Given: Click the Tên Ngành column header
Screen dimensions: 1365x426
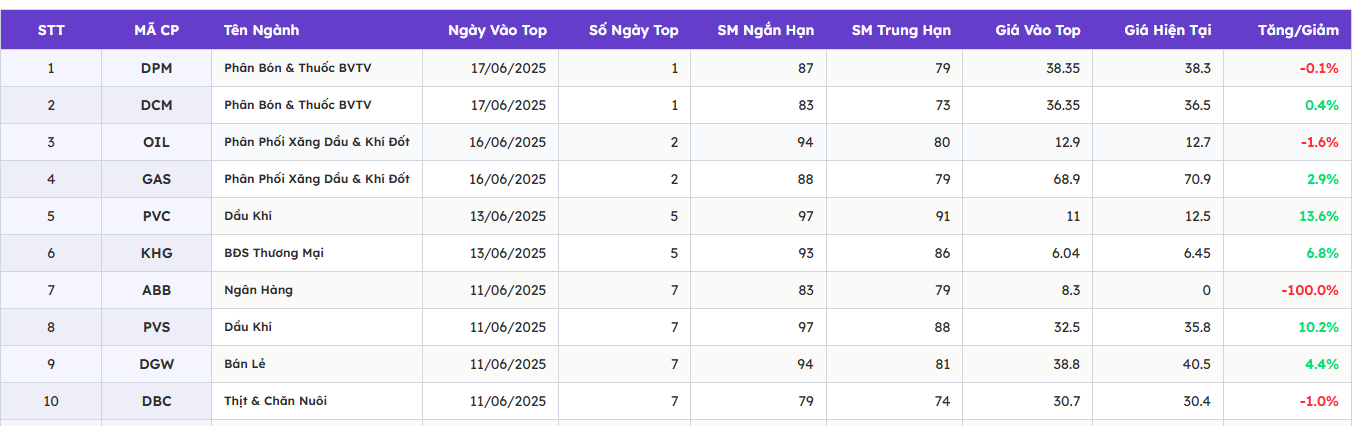Looking at the screenshot, I should (261, 30).
